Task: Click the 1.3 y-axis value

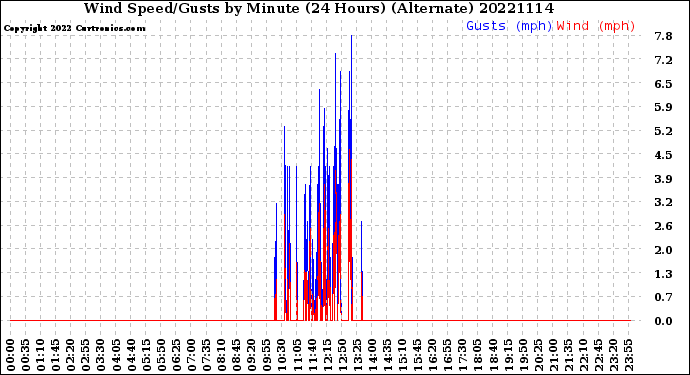Action: 664,274
